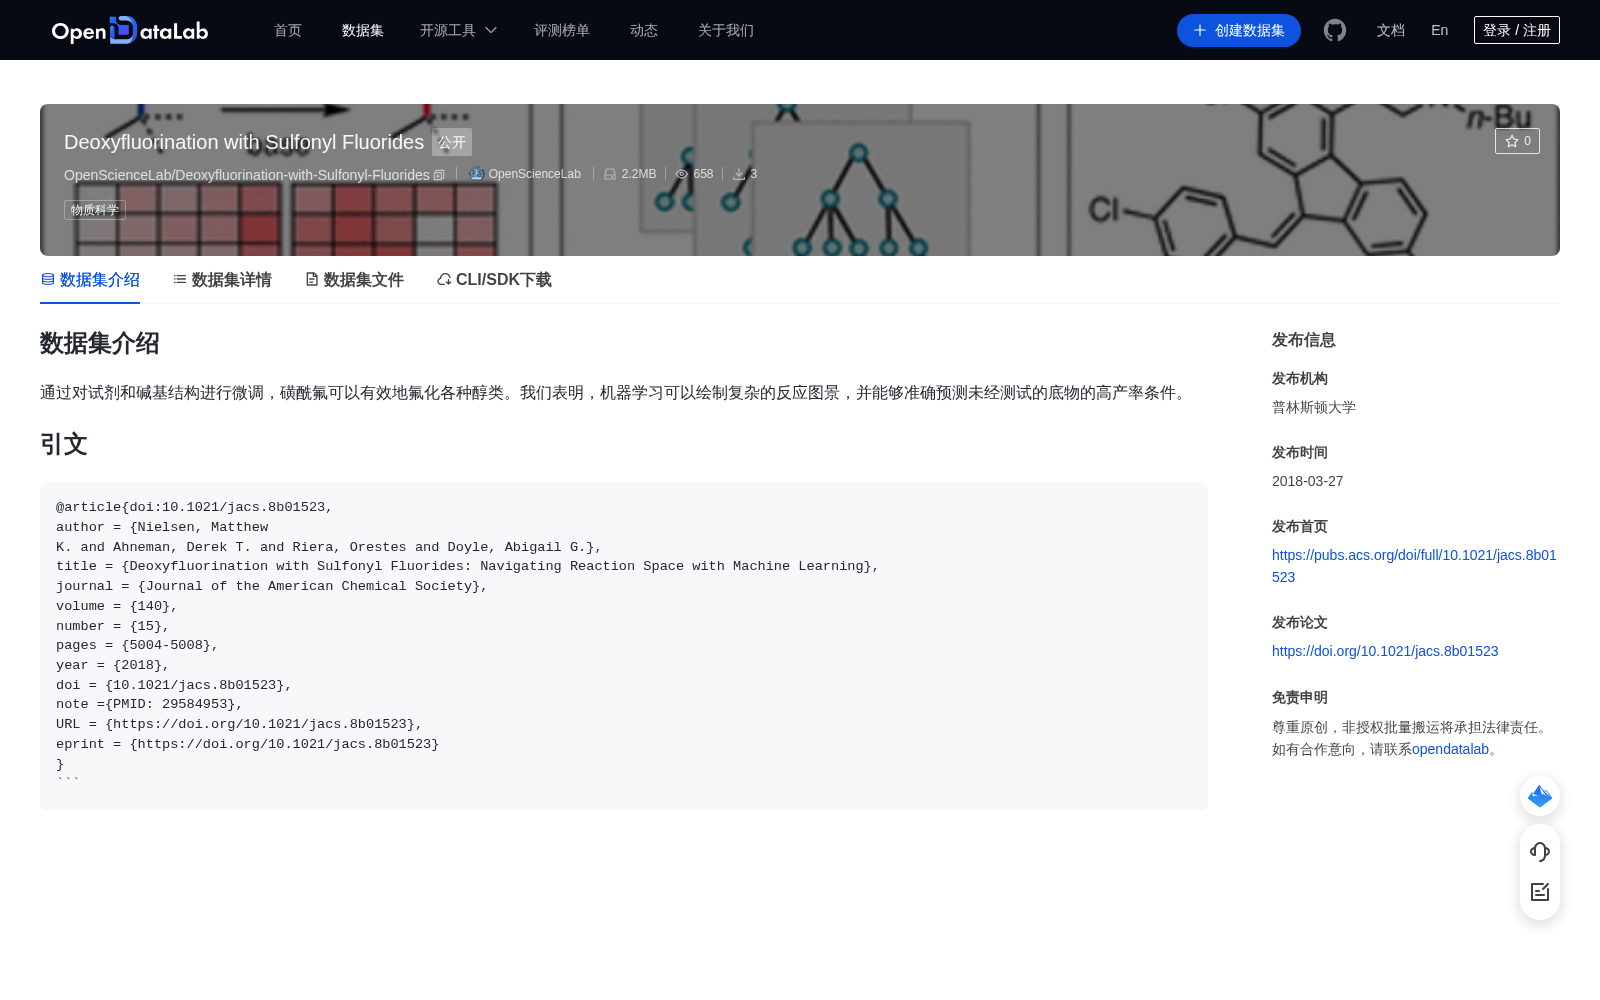Open 动态 in the navigation bar
This screenshot has width=1600, height=1000.
point(644,30)
